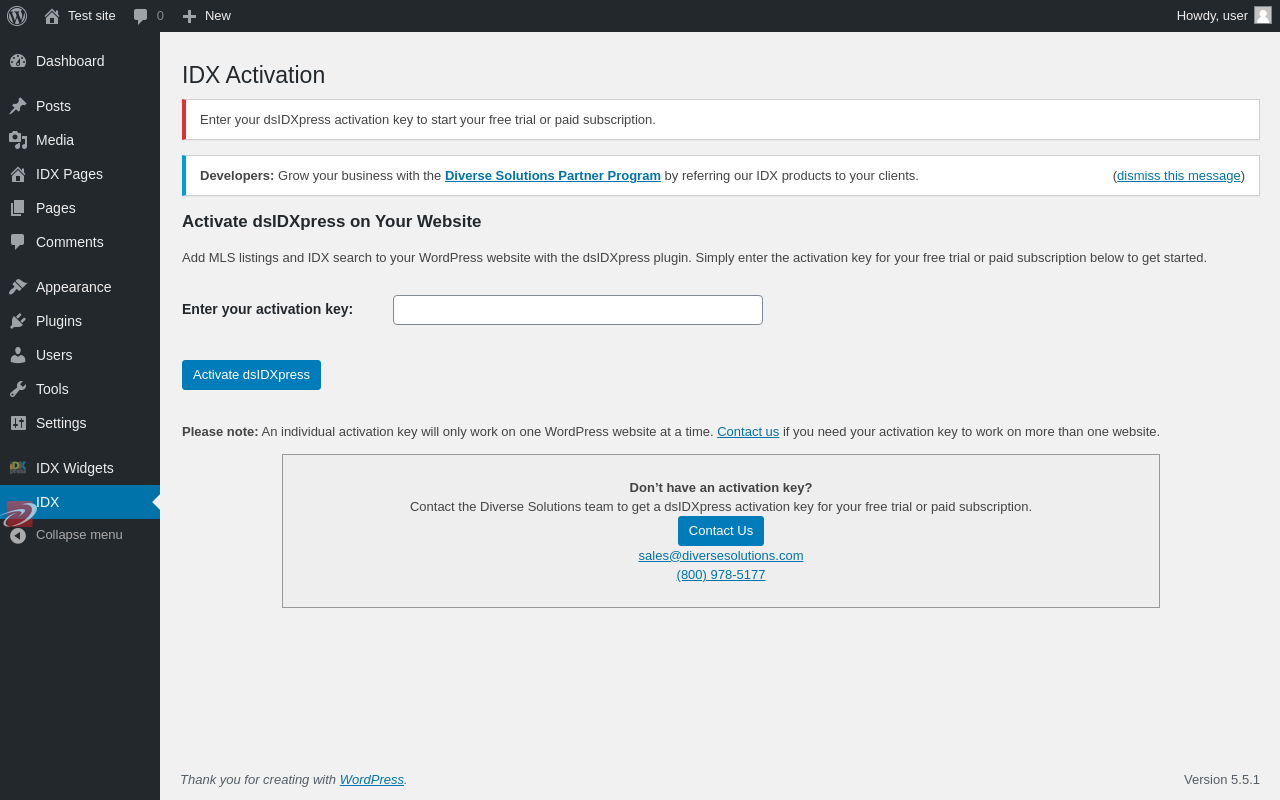Click the Collapse menu arrow icon
Screen dimensions: 1280x800
[x=18, y=536]
